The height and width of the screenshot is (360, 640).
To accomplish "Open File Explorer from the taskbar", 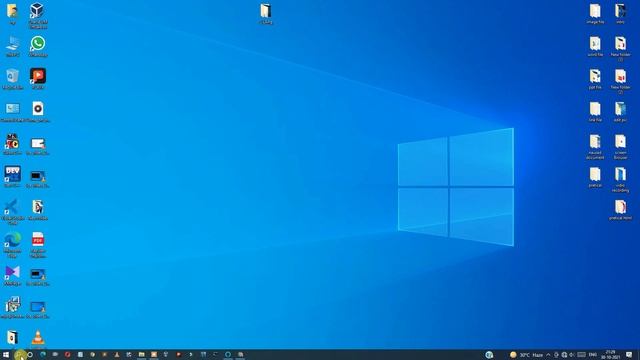I will click(141, 355).
